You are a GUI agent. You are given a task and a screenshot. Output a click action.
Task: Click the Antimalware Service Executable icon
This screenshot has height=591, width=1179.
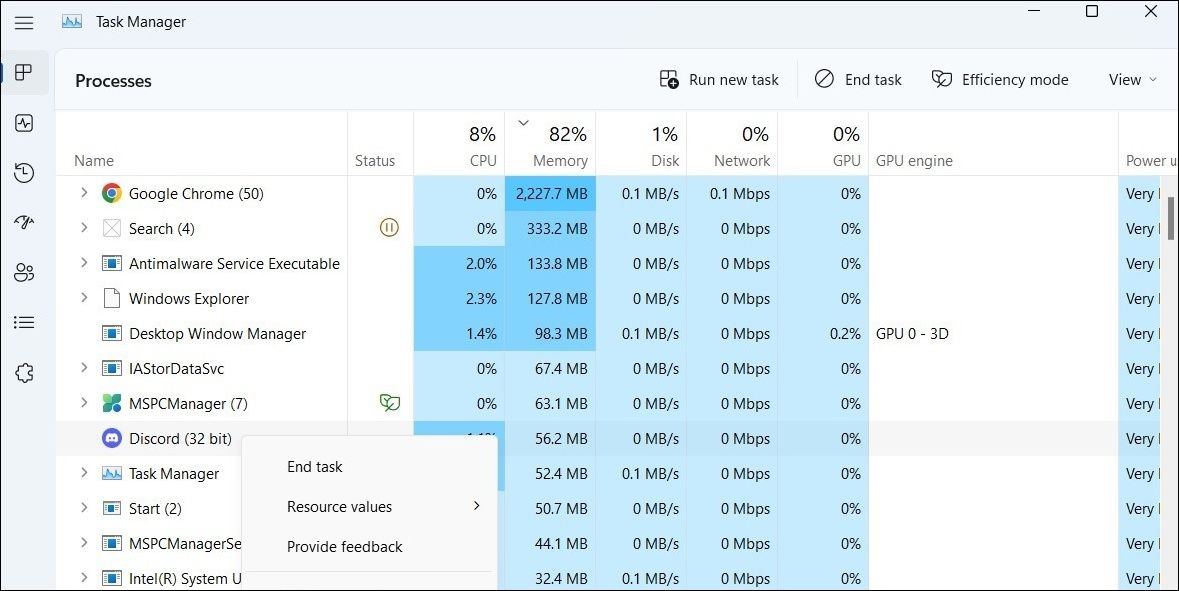(x=112, y=263)
